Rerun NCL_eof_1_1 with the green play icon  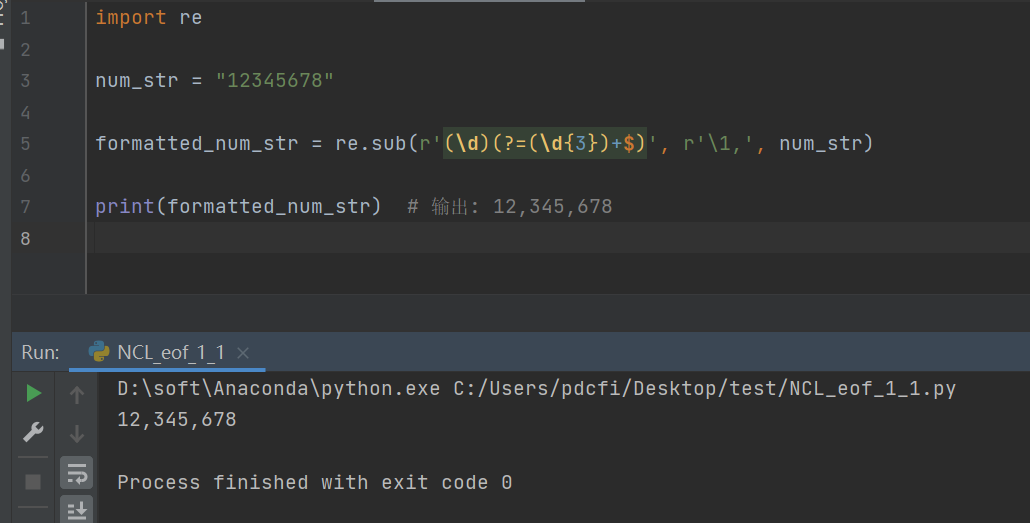[33, 393]
